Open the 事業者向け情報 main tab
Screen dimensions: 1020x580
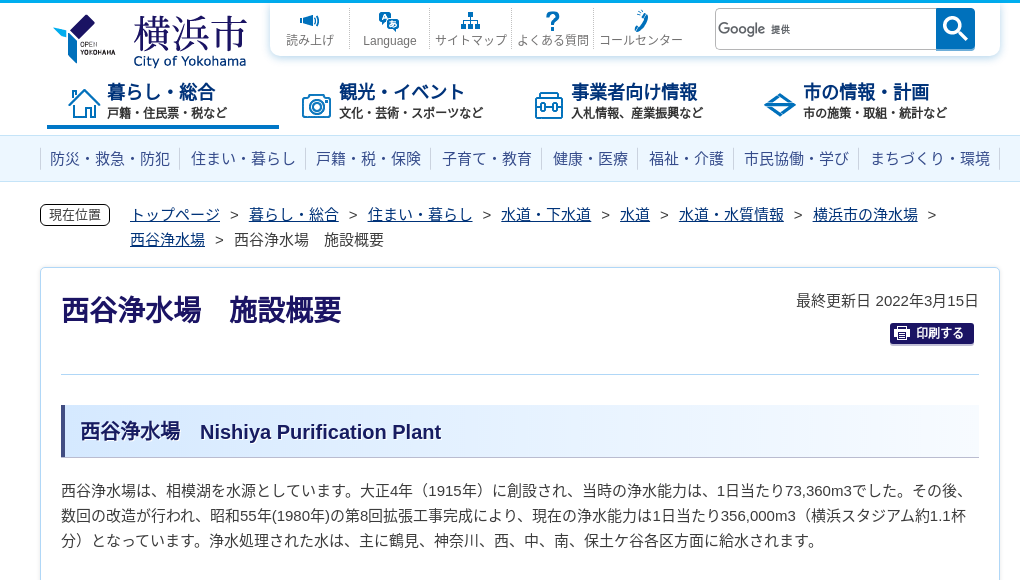[620, 101]
